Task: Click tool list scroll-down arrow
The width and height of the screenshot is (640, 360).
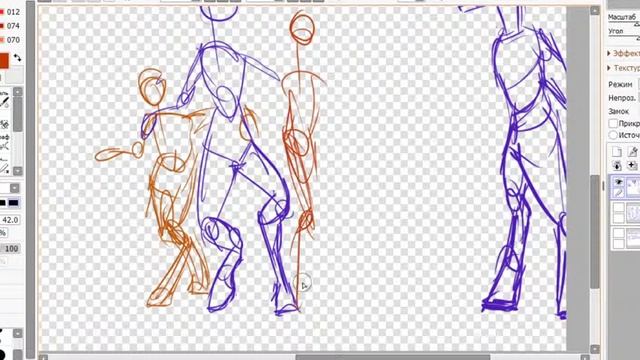Action: pos(18,171)
